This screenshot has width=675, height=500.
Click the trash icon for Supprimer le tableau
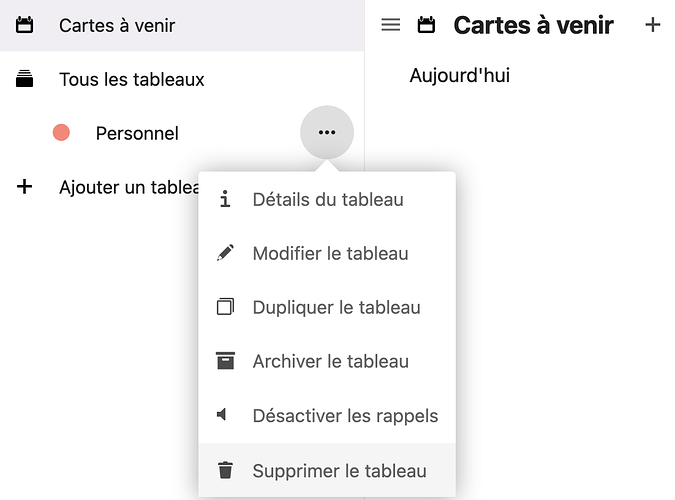point(225,470)
